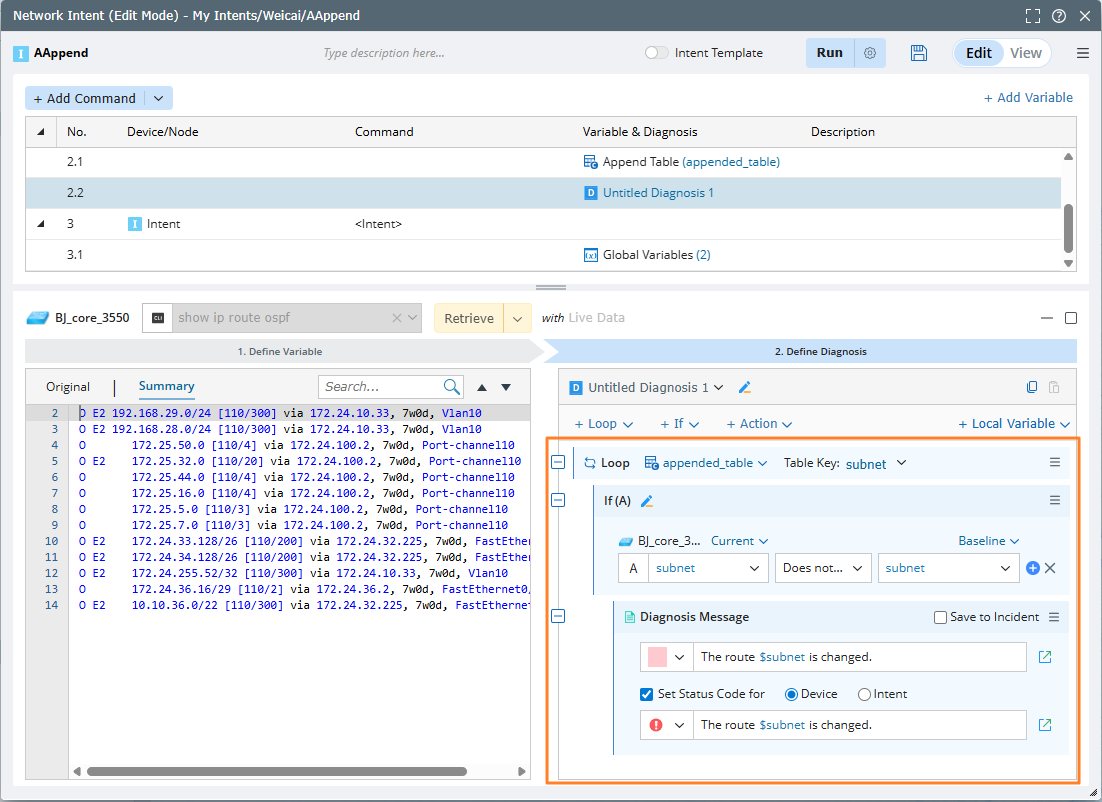Select the Intent radio button
Image resolution: width=1102 pixels, height=802 pixels.
click(x=864, y=694)
